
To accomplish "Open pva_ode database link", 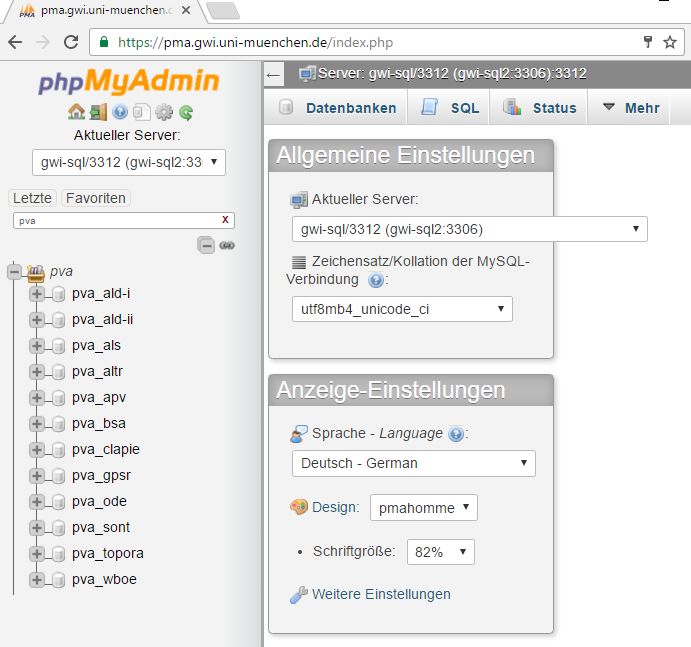I will [x=99, y=502].
